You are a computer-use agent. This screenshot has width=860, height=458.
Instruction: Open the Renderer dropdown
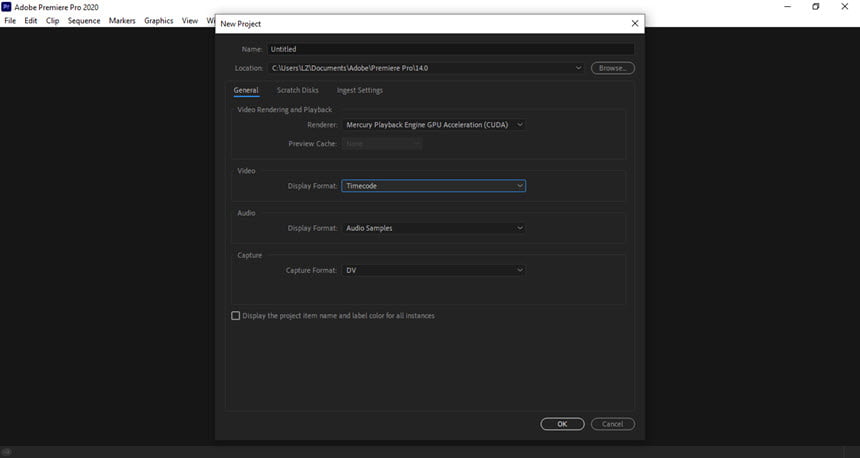pos(433,125)
